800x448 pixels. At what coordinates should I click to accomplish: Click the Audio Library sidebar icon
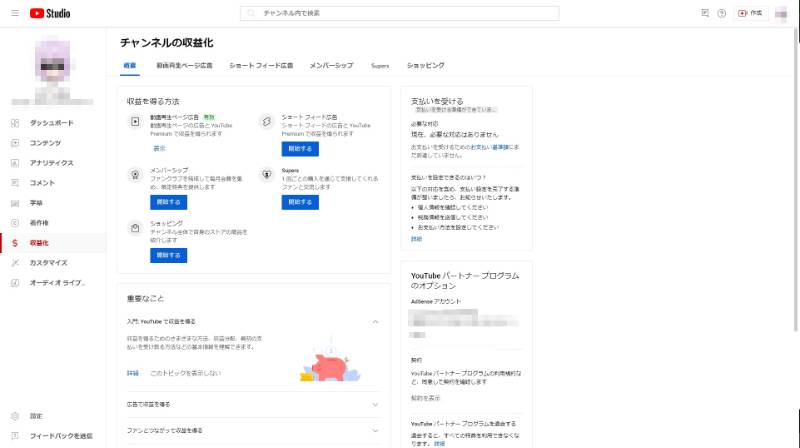(x=15, y=283)
